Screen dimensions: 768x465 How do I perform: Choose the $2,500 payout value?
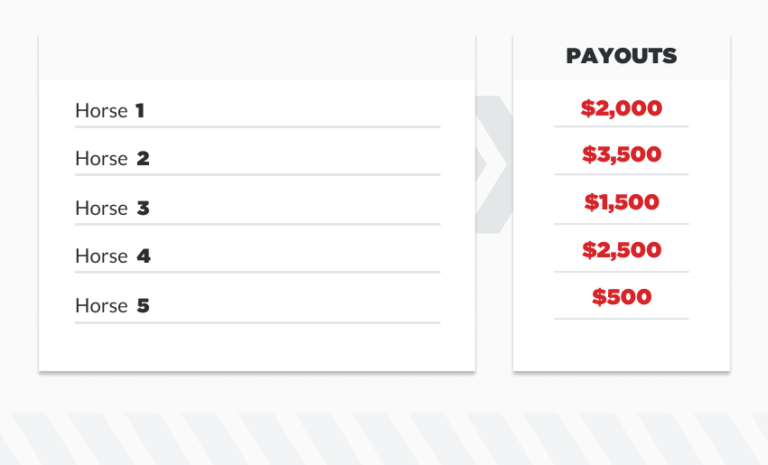click(621, 249)
